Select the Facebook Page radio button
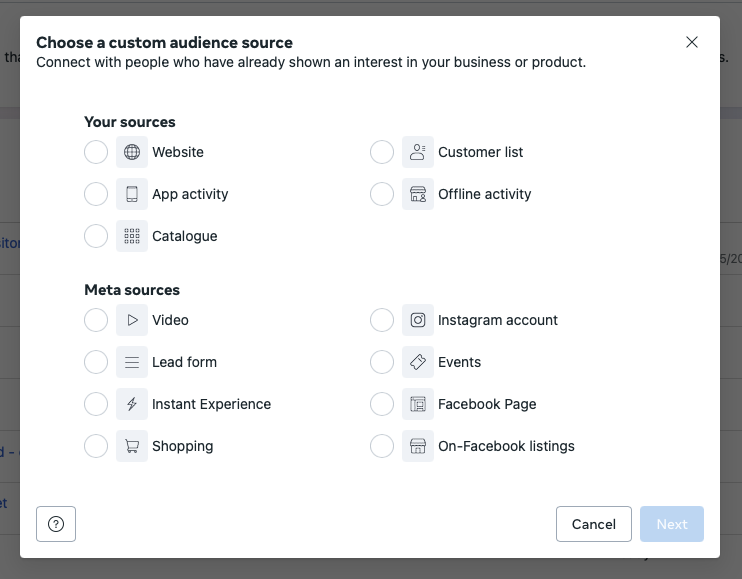 click(x=382, y=404)
